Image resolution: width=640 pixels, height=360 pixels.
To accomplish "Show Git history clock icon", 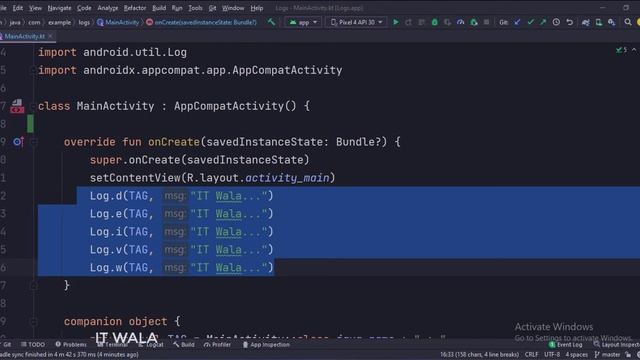I will 556,22.
